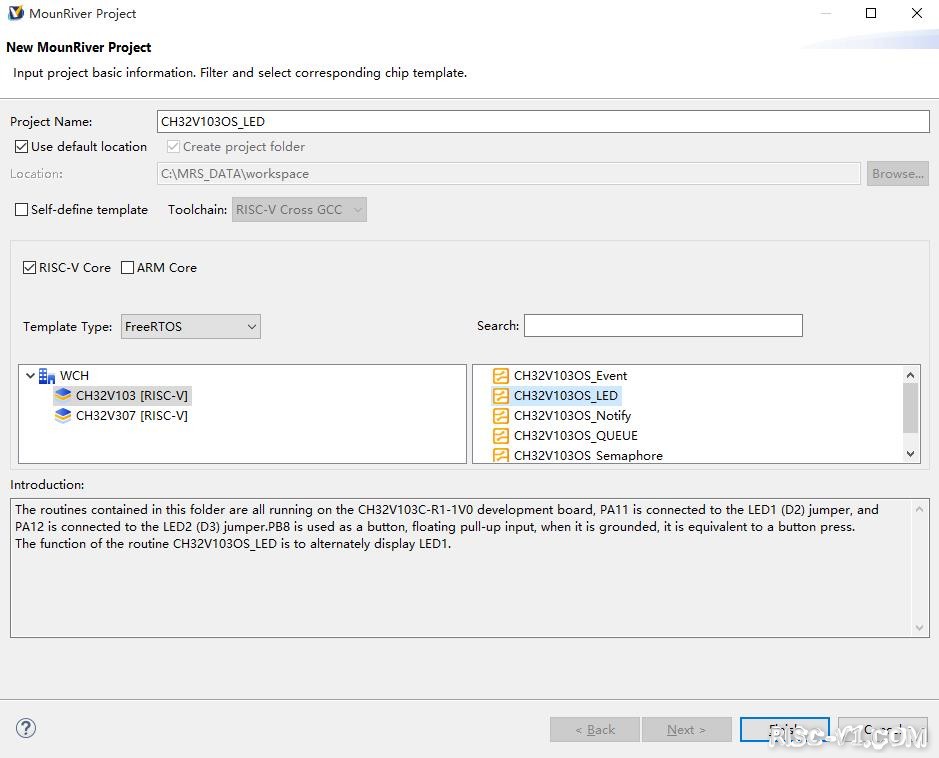This screenshot has height=758, width=939.
Task: Click the CH32V103 chip stack icon
Action: (63, 396)
